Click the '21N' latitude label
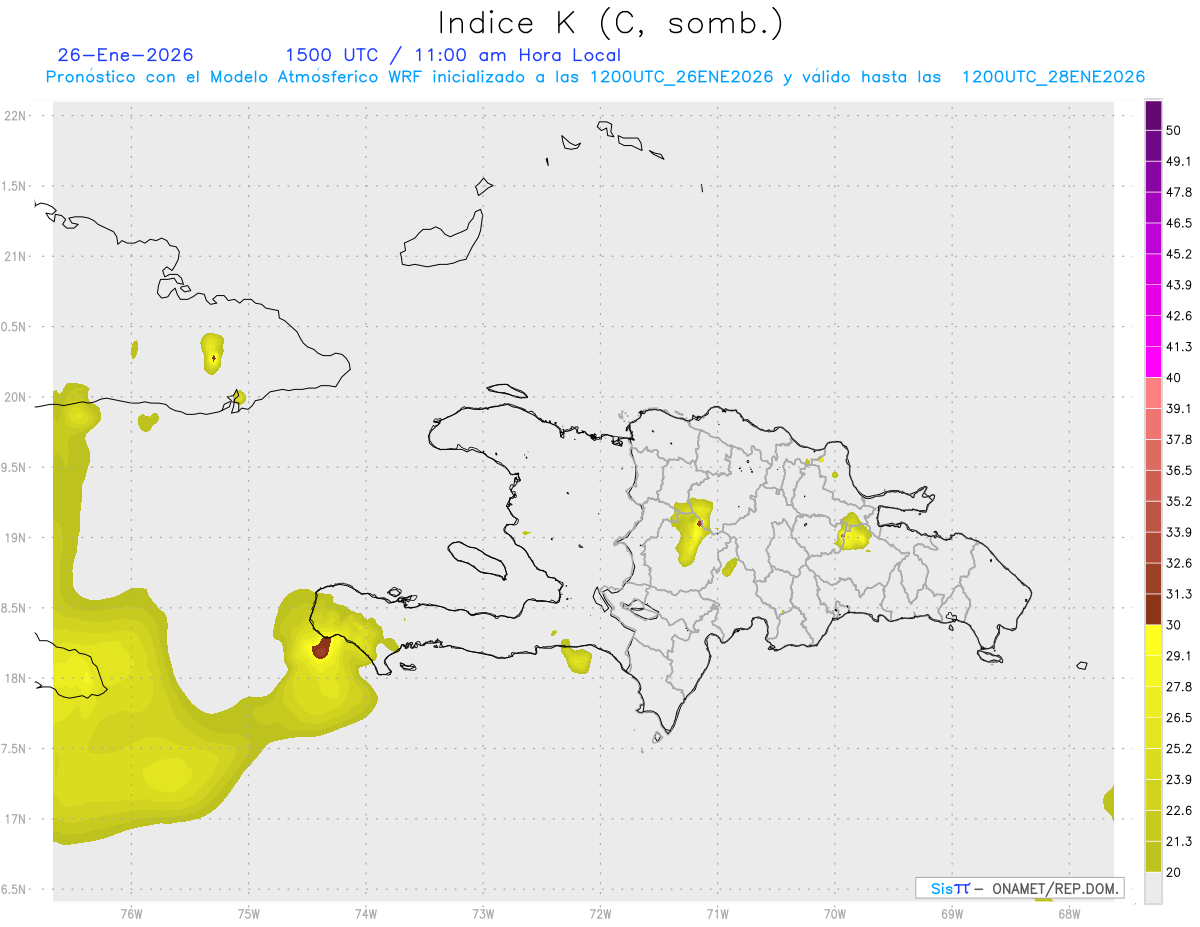Image resolution: width=1200 pixels, height=927 pixels. 17,256
